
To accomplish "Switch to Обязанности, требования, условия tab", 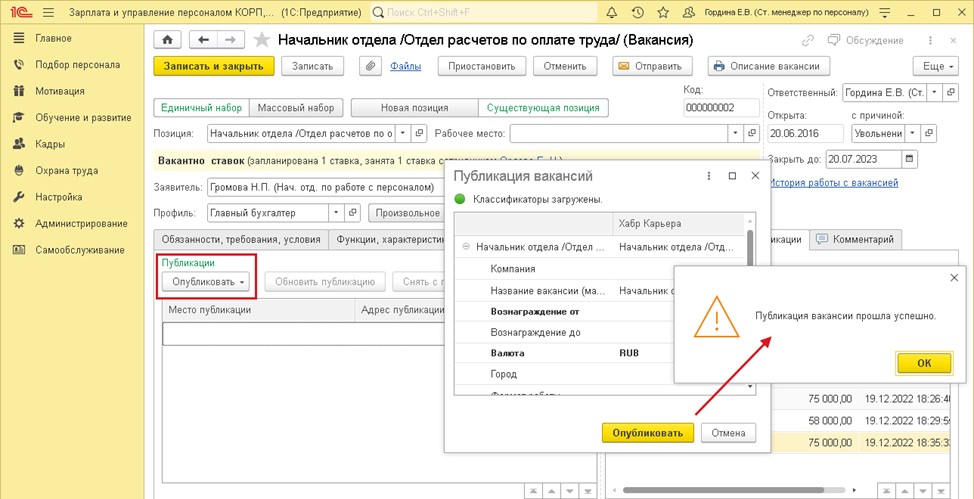I will tap(241, 239).
